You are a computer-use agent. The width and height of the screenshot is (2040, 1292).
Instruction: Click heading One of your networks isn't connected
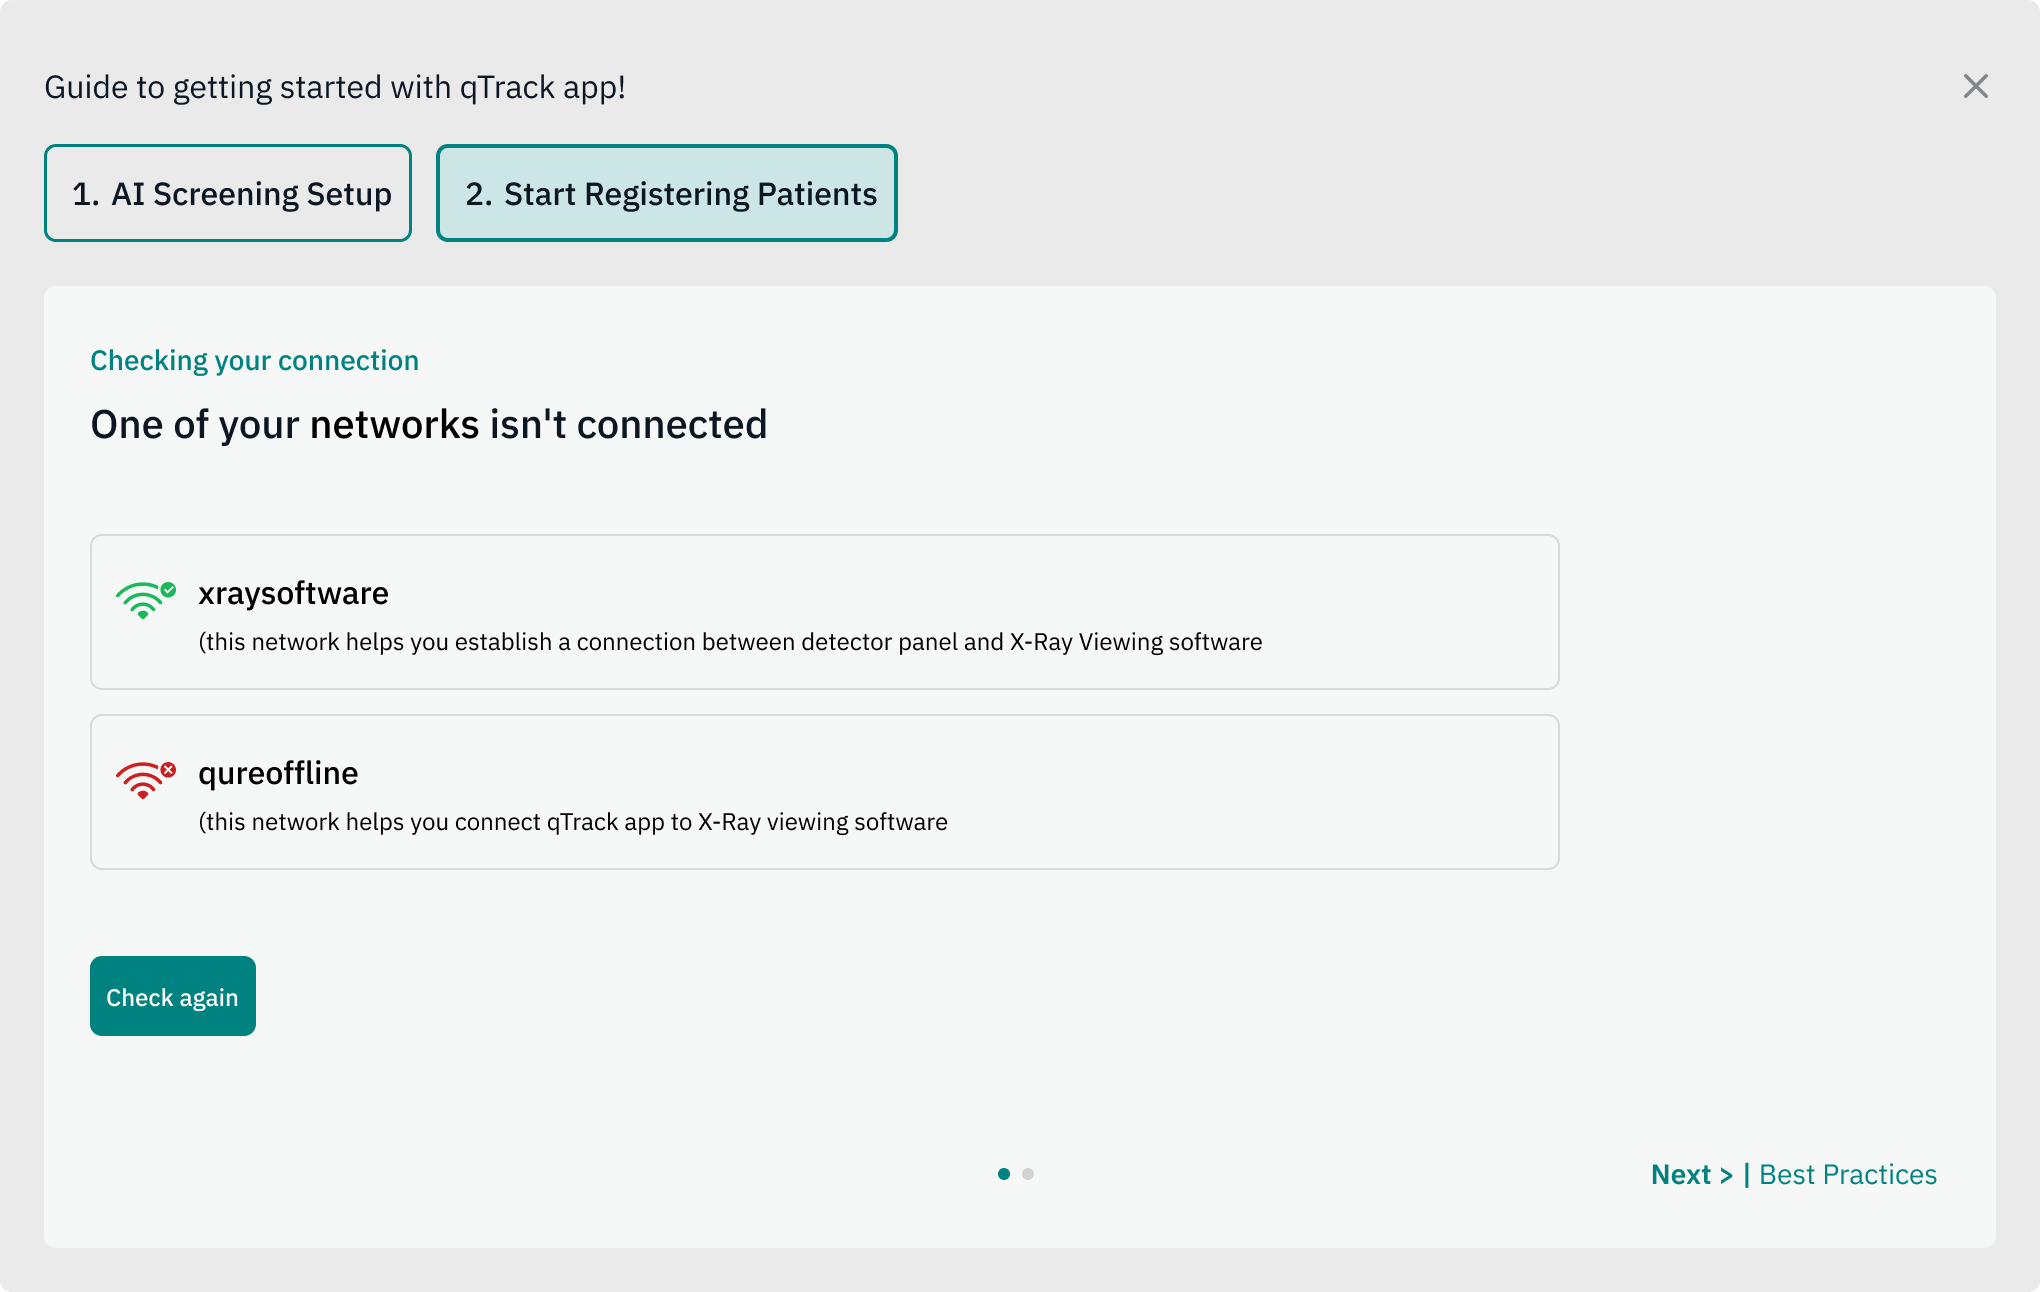(x=429, y=424)
